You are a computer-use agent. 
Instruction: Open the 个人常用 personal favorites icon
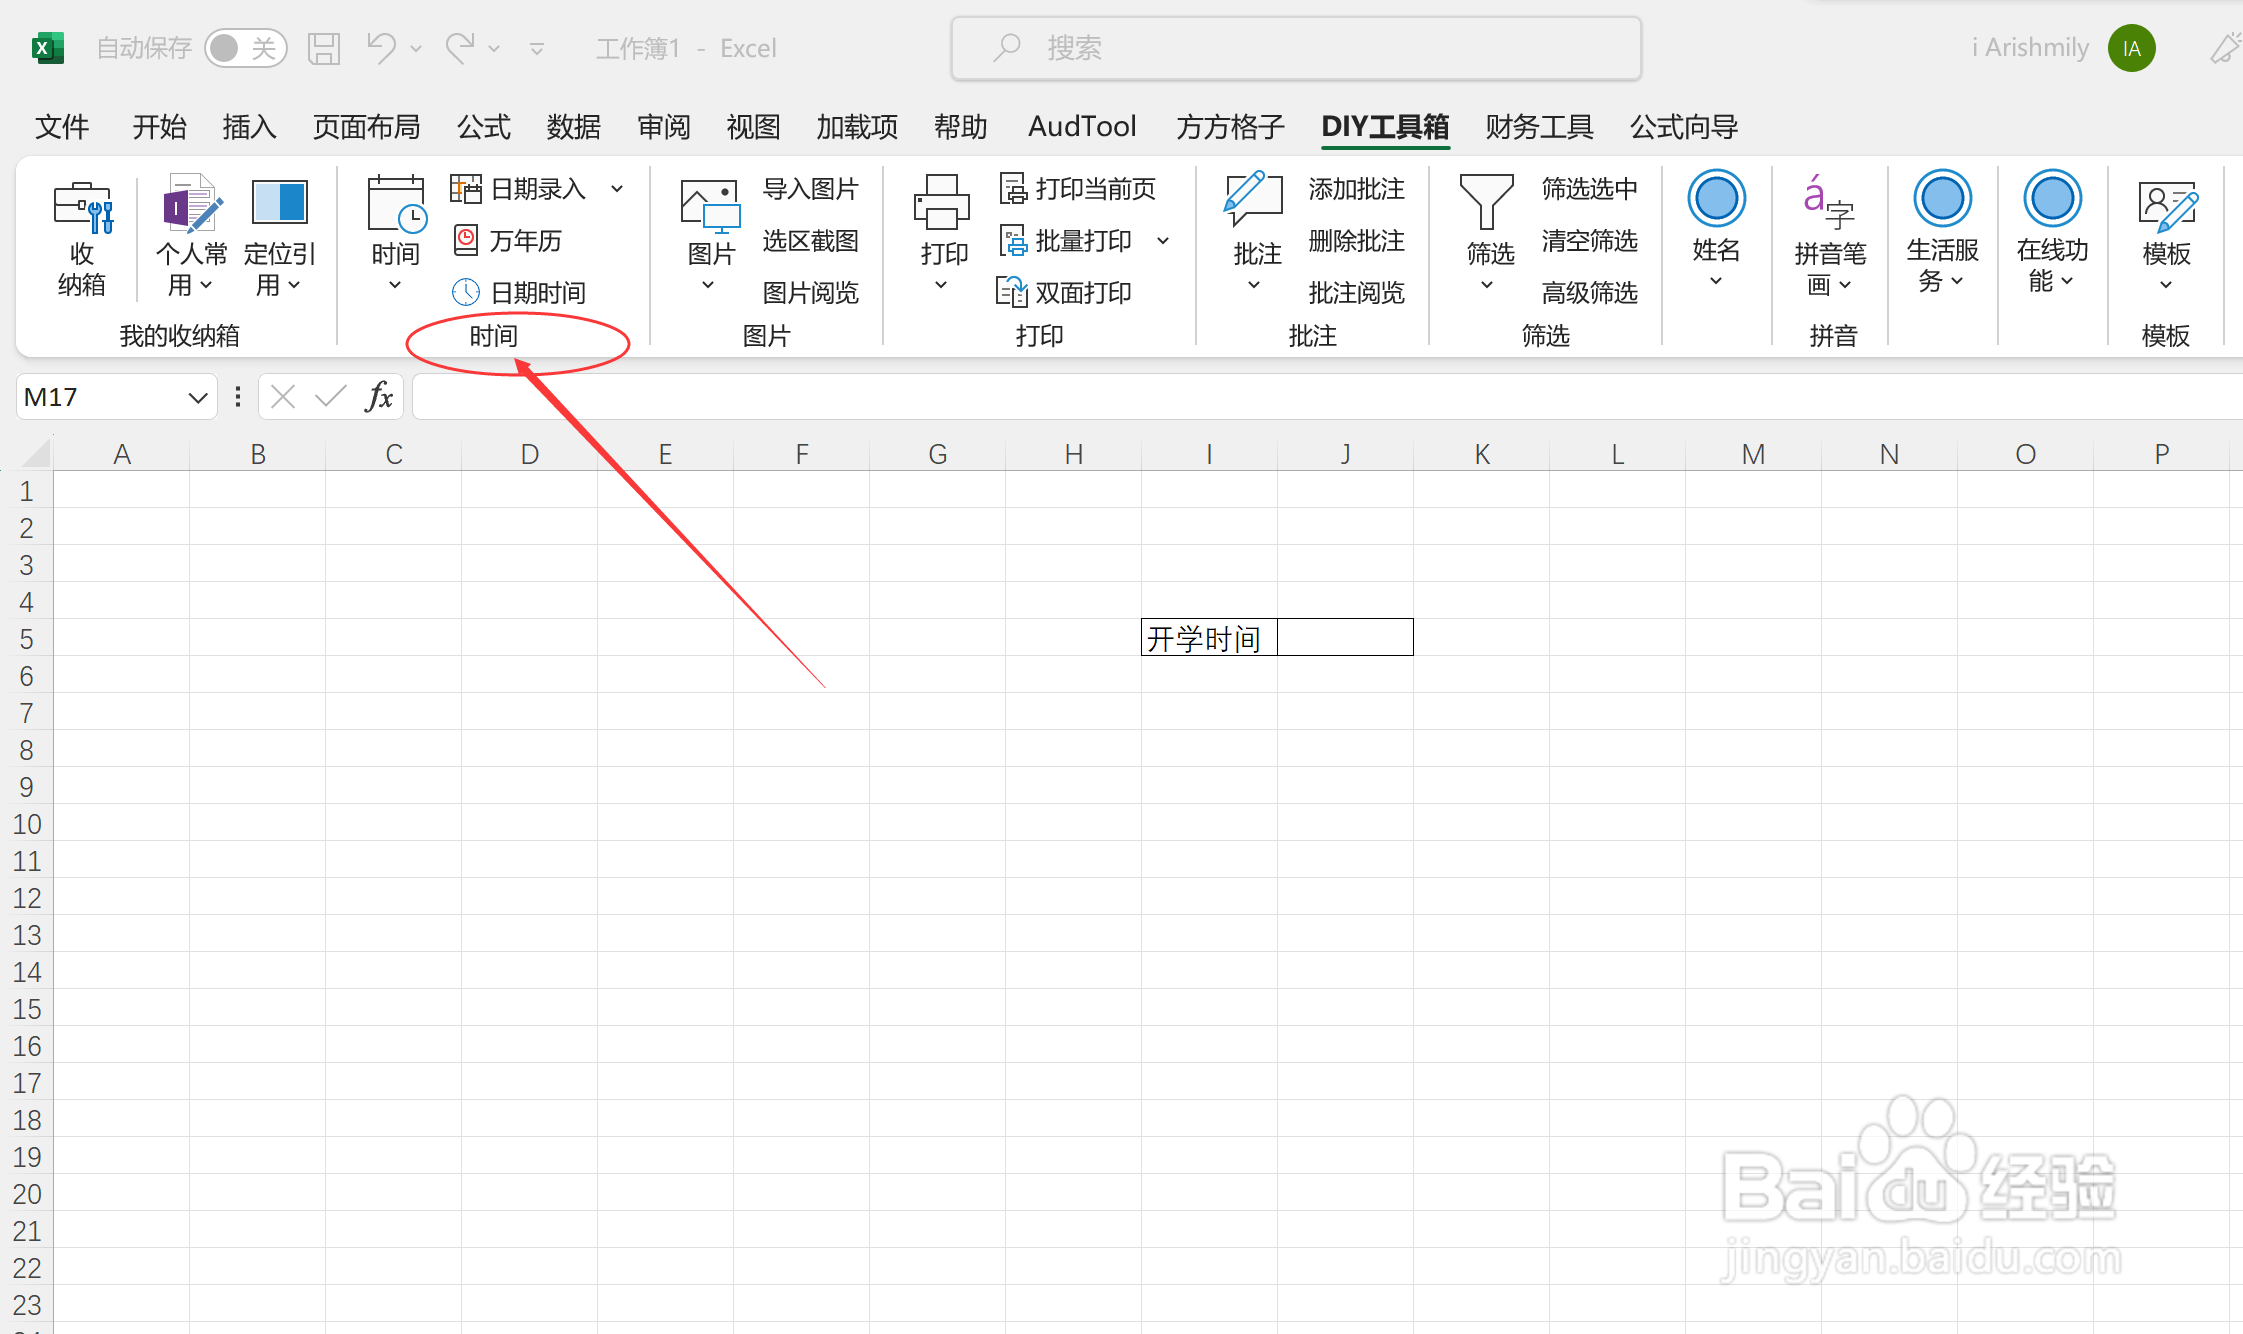coord(191,204)
